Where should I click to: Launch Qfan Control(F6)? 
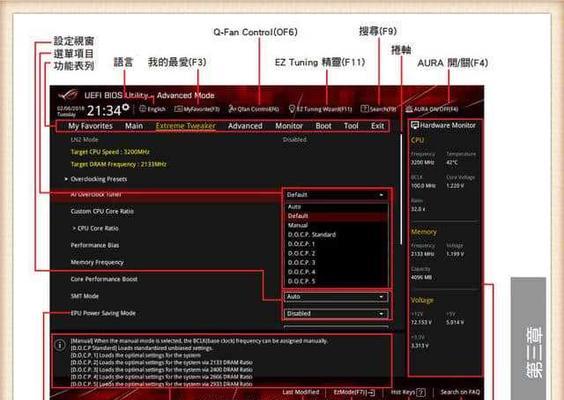coord(254,109)
